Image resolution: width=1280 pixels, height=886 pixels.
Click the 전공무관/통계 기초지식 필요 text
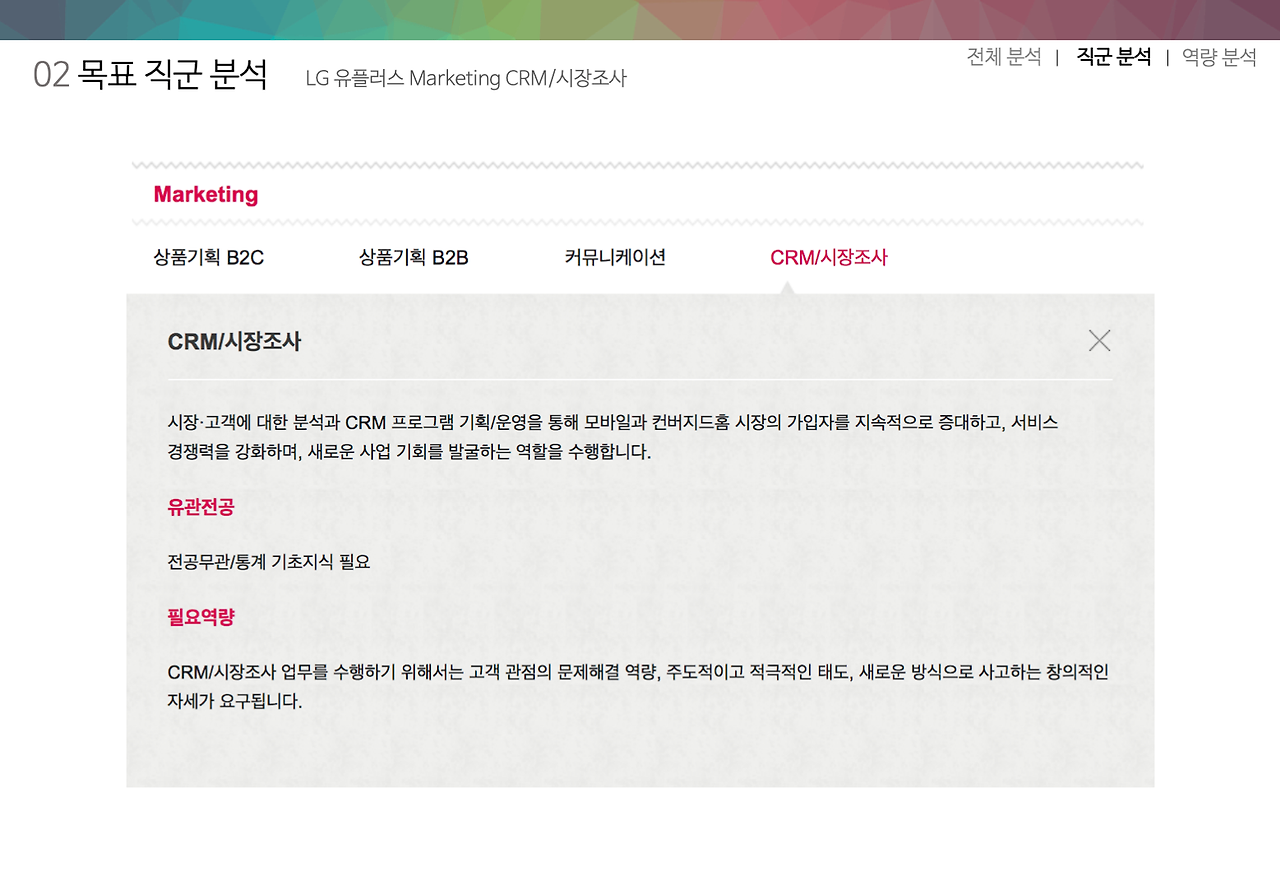[268, 562]
